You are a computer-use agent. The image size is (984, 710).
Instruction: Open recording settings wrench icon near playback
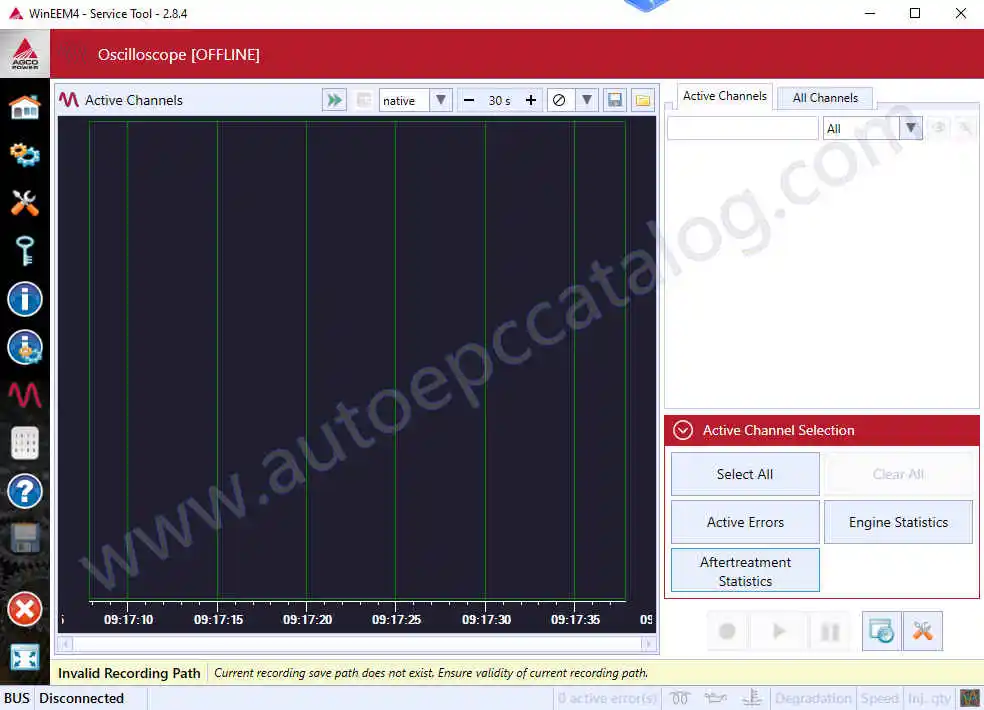(x=922, y=631)
